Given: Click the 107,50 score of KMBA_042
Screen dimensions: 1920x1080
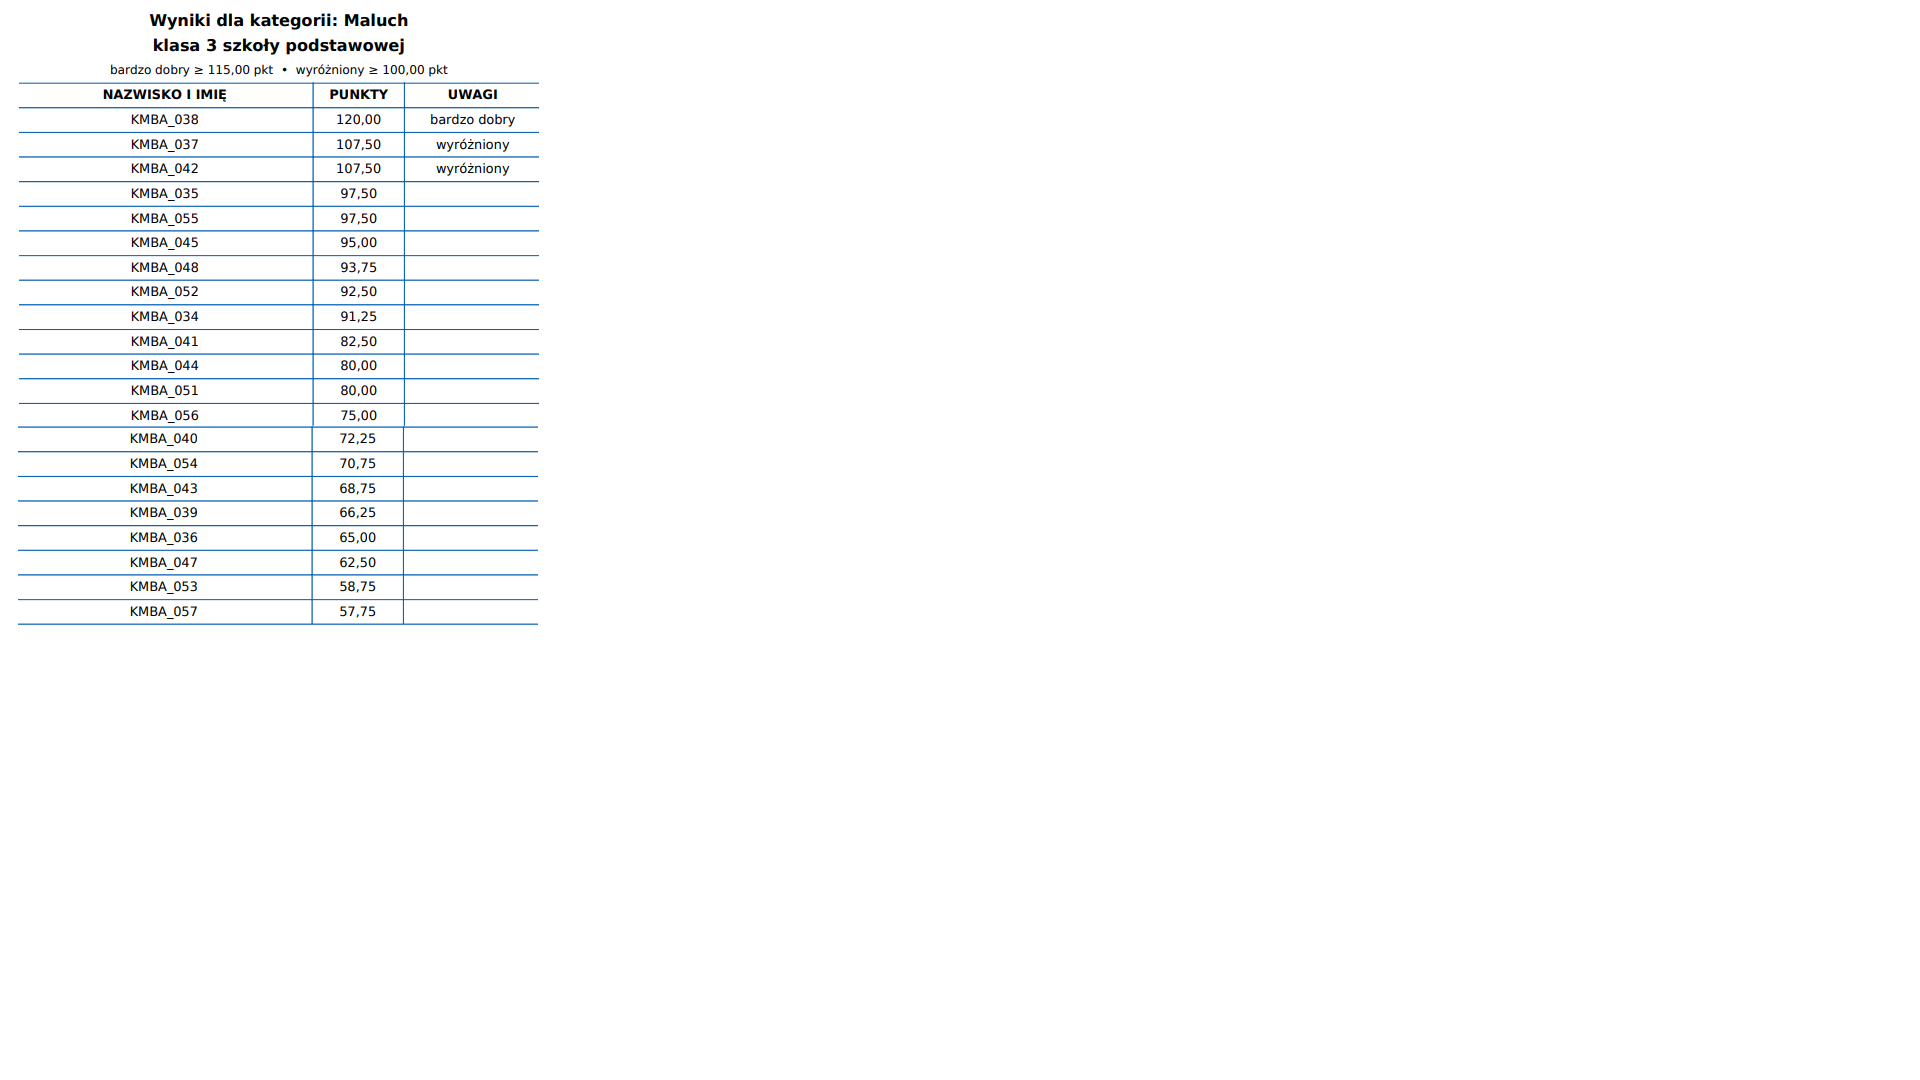Looking at the screenshot, I should coord(359,169).
